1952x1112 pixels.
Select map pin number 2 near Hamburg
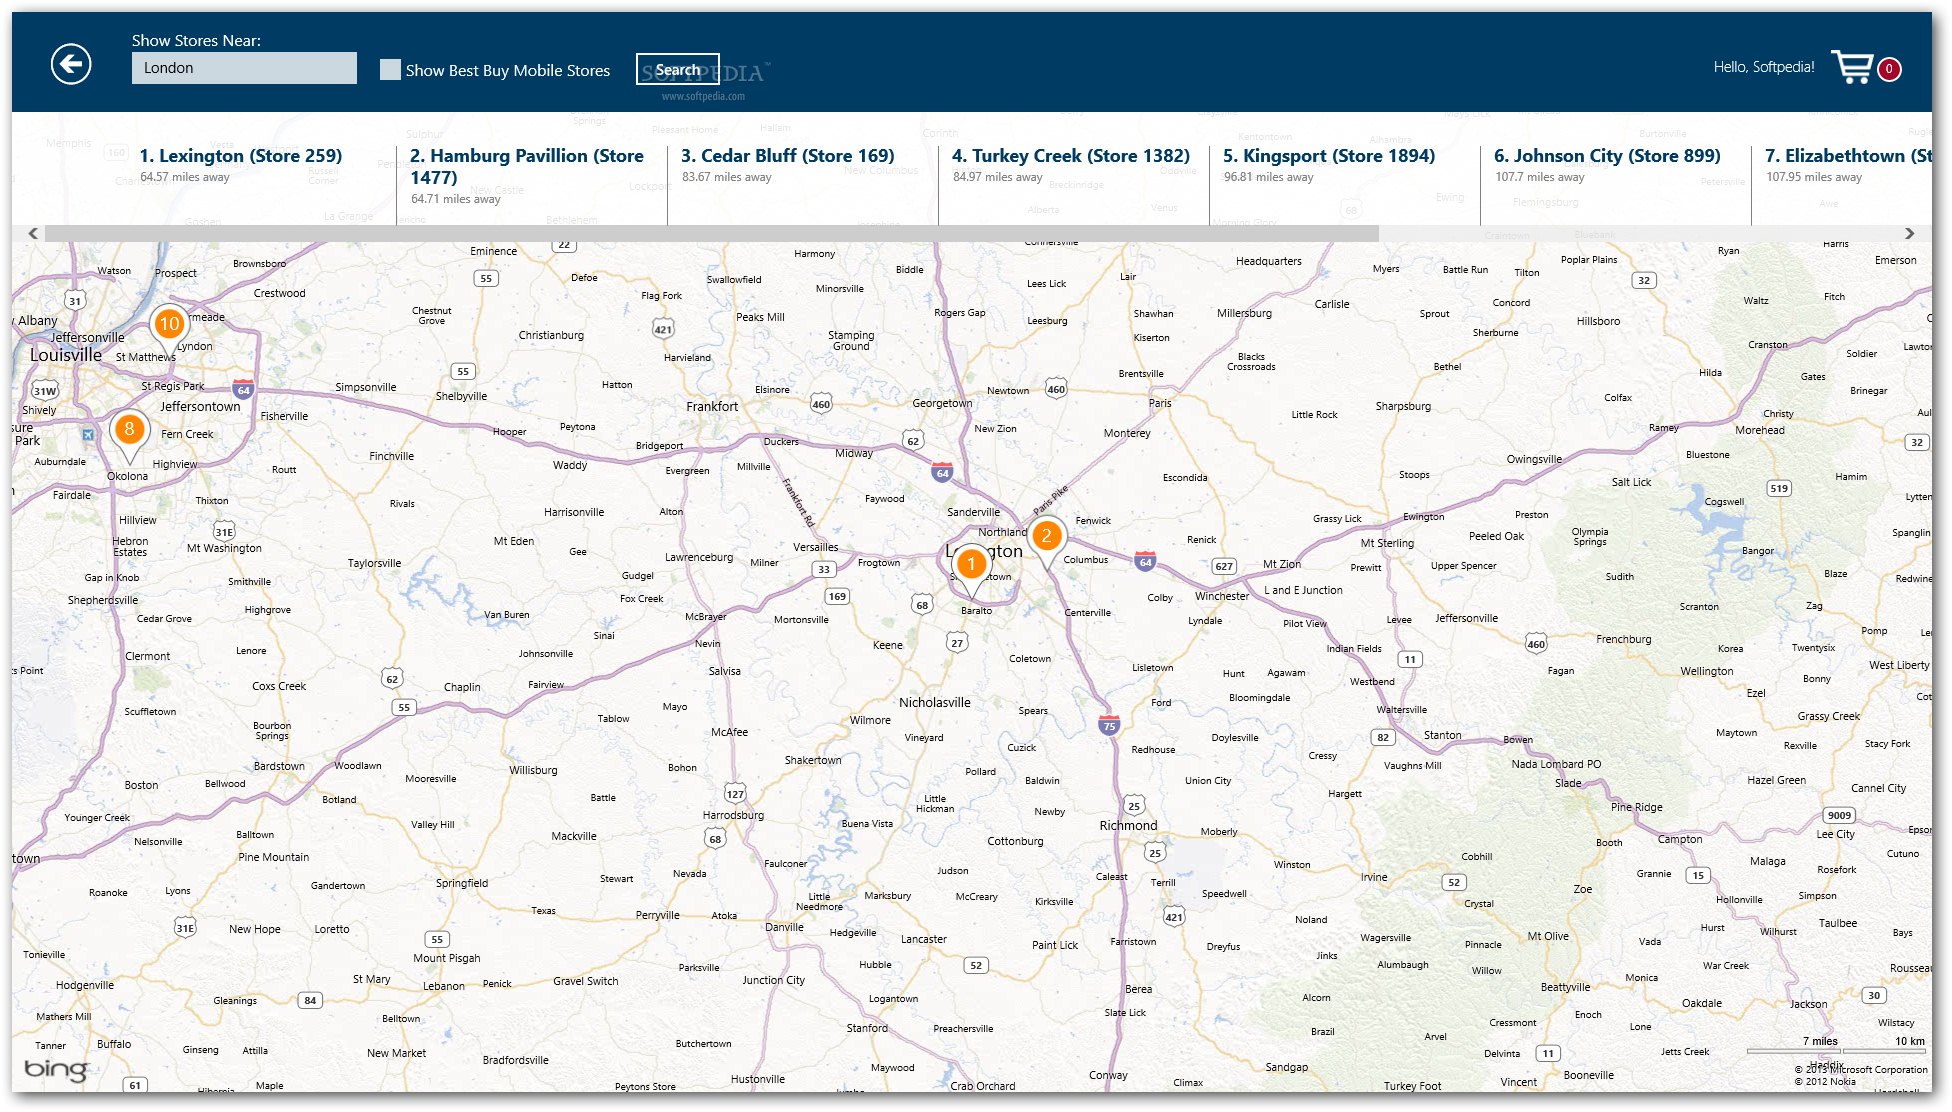click(1046, 538)
